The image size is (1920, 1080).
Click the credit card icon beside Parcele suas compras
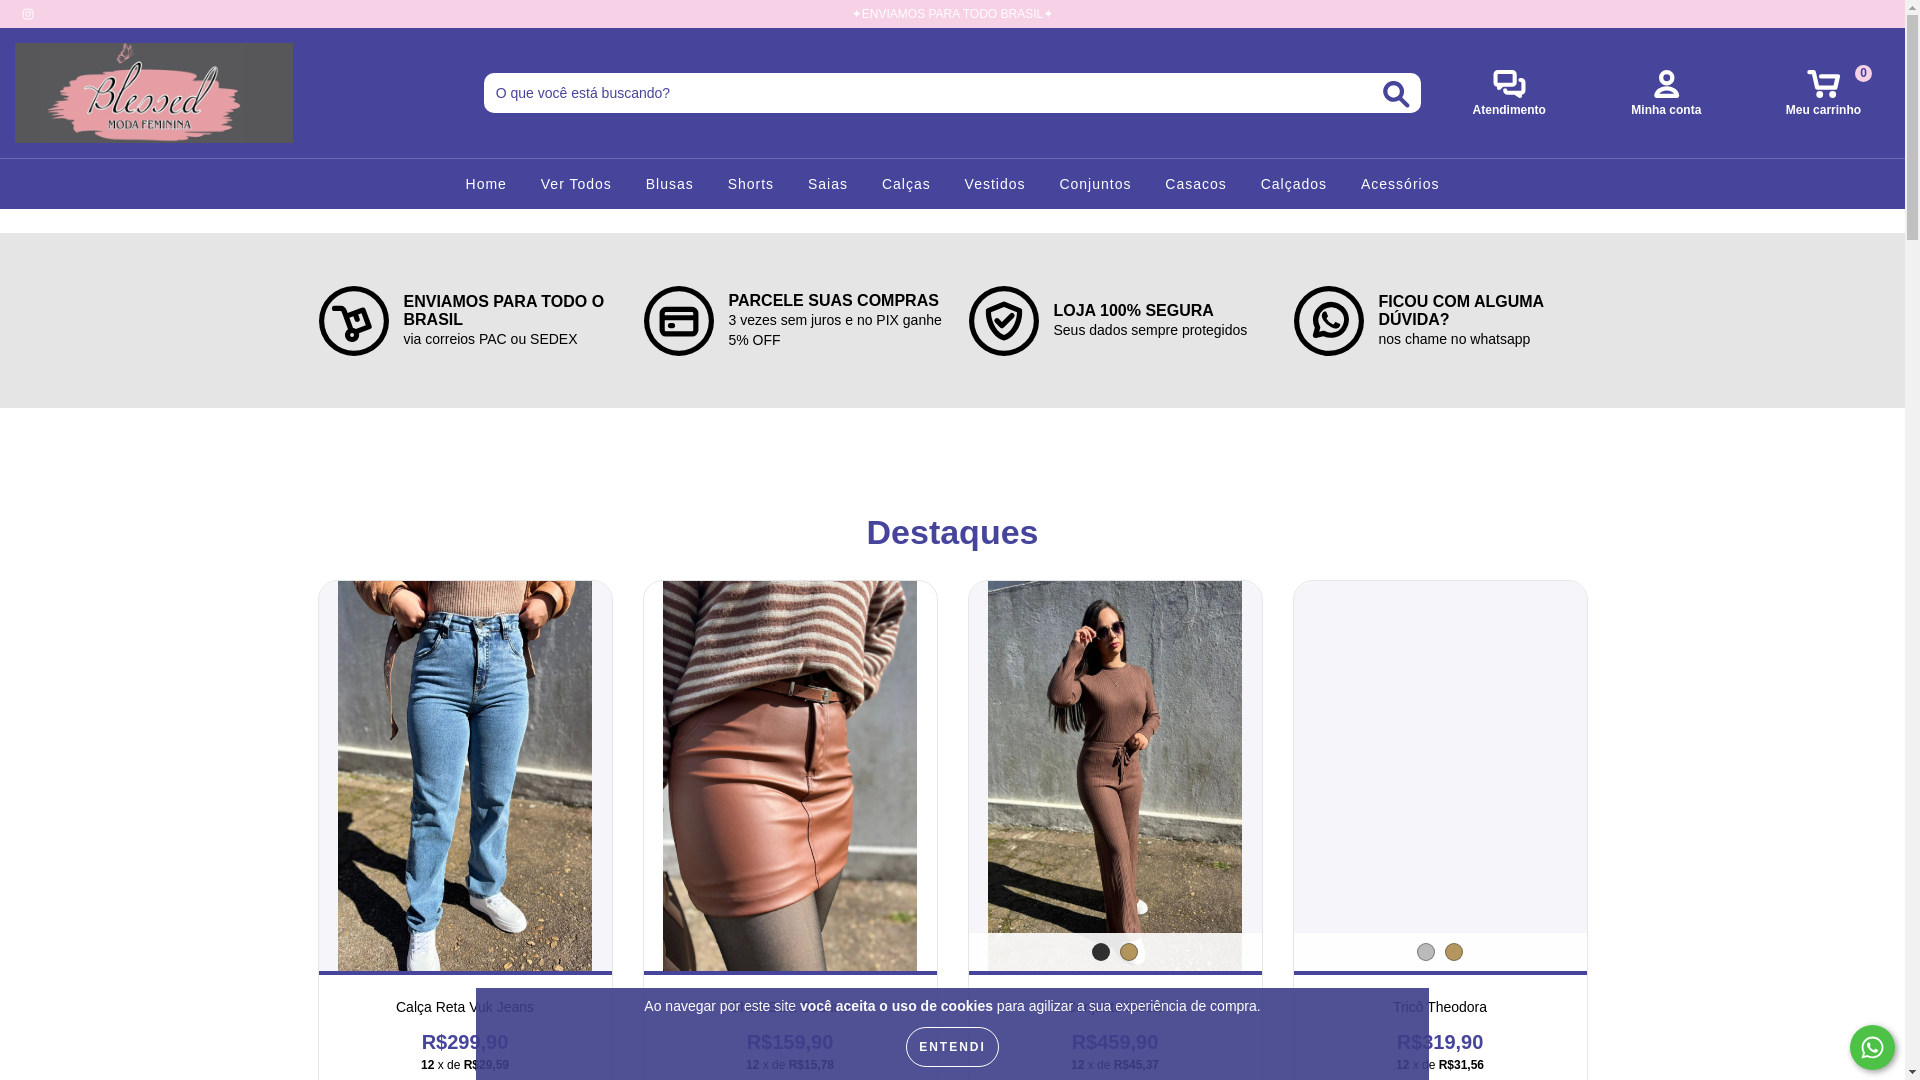(x=678, y=321)
